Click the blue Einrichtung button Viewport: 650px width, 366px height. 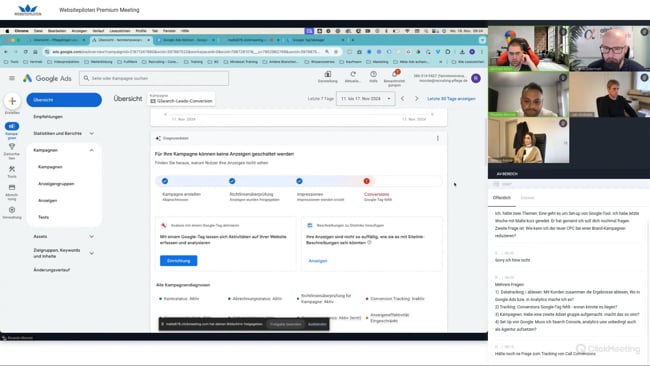(x=179, y=261)
